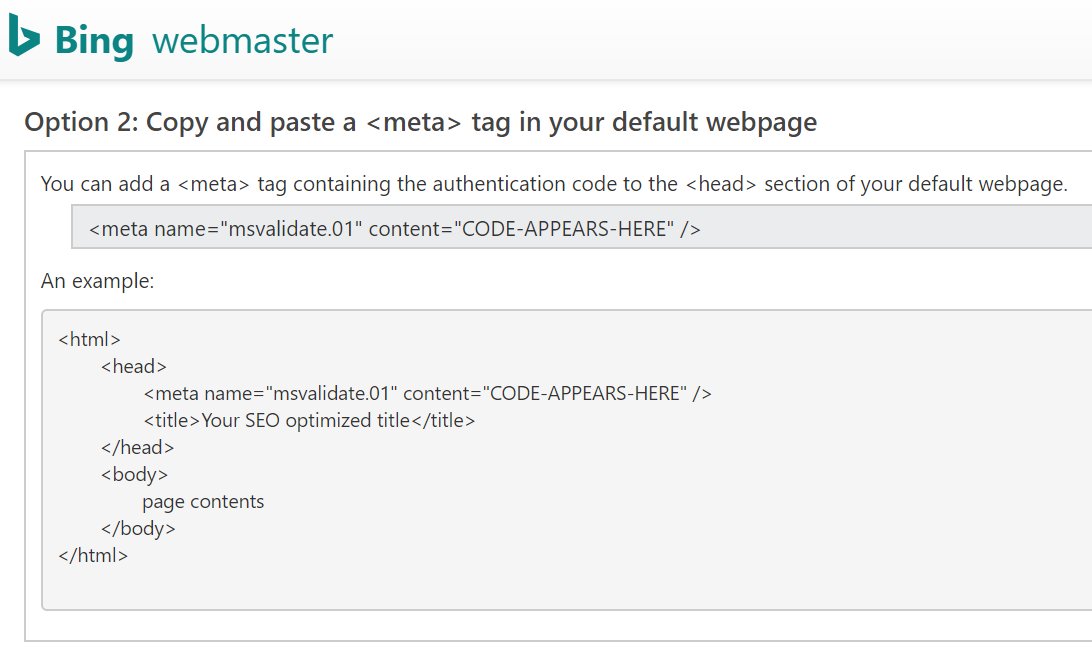Click CODE-APPEARS-HERE in the top meta snippet
This screenshot has height=656, width=1092.
561,229
